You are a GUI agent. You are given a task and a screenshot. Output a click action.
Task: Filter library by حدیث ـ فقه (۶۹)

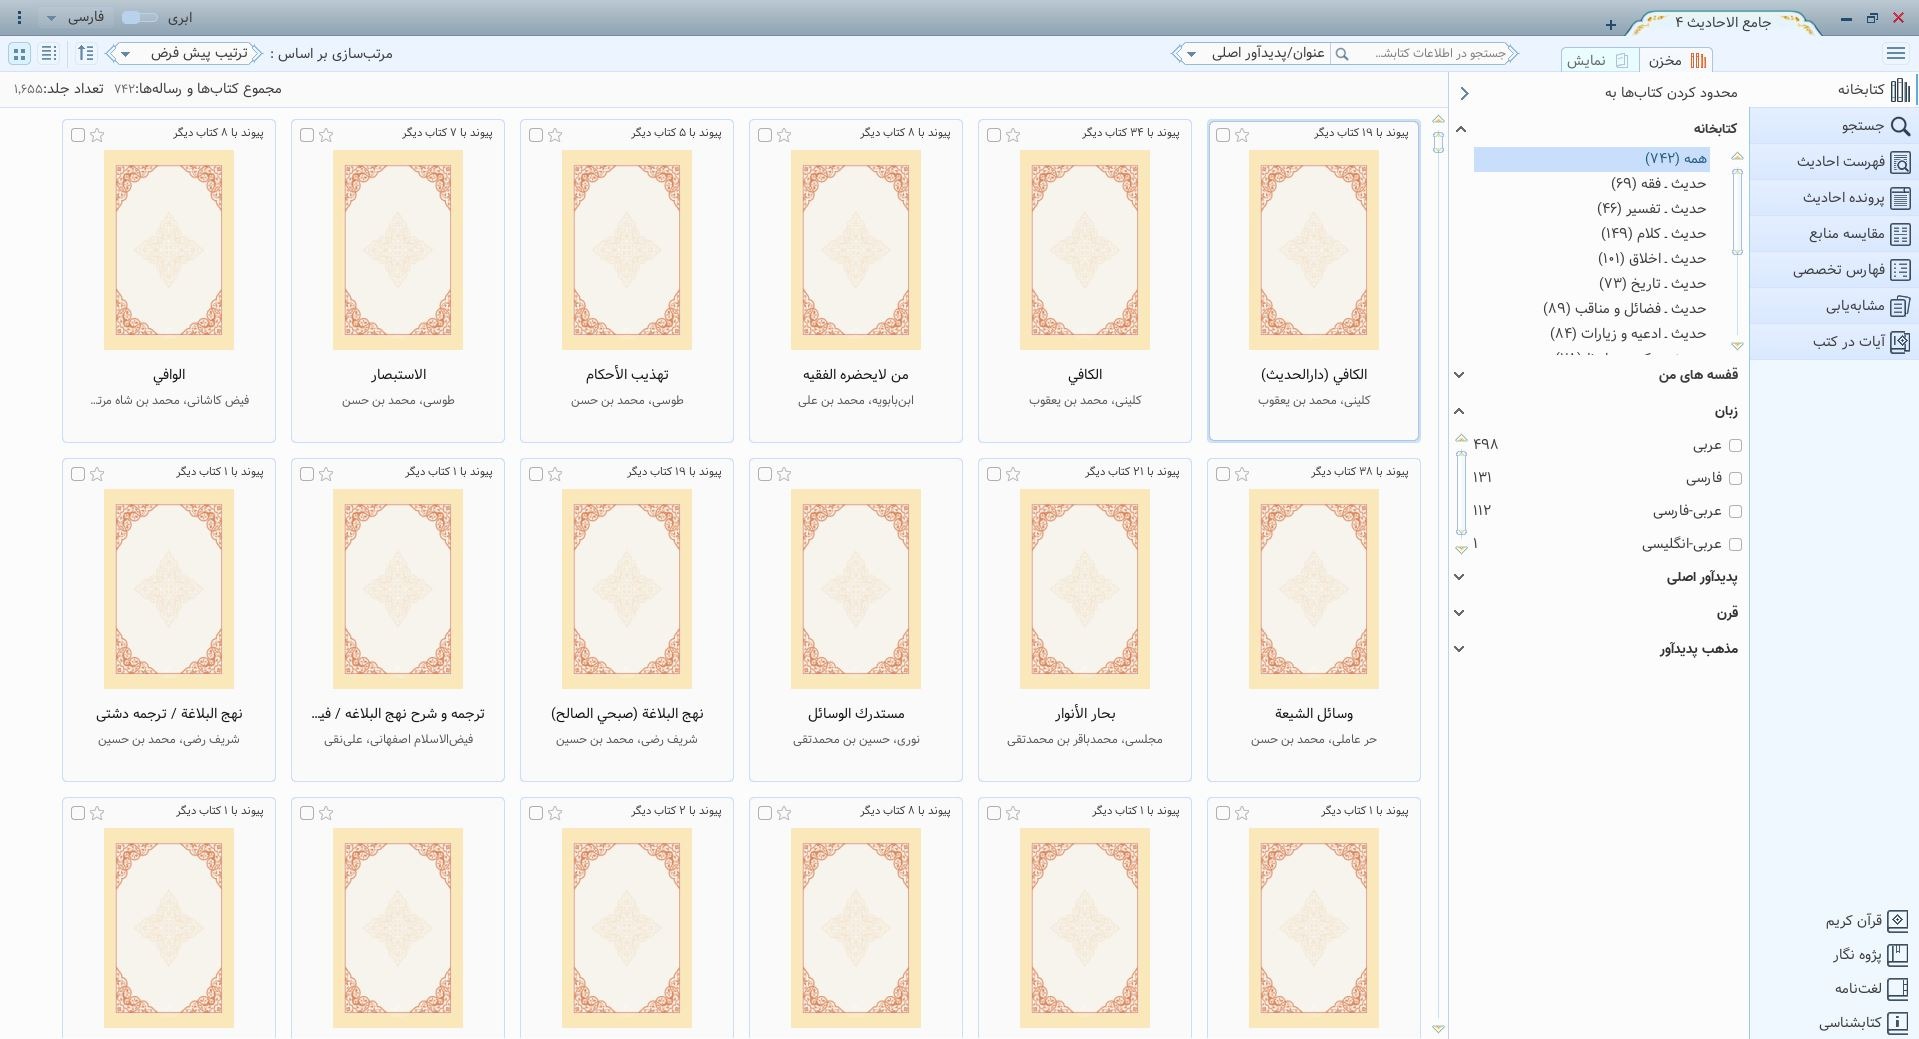(x=1658, y=184)
